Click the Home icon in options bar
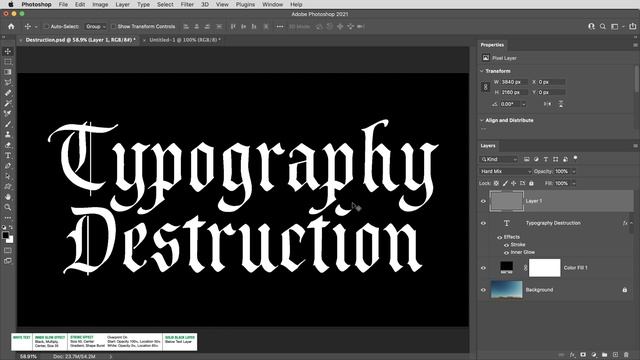Viewport: 640px width, 360px height. tap(11, 27)
